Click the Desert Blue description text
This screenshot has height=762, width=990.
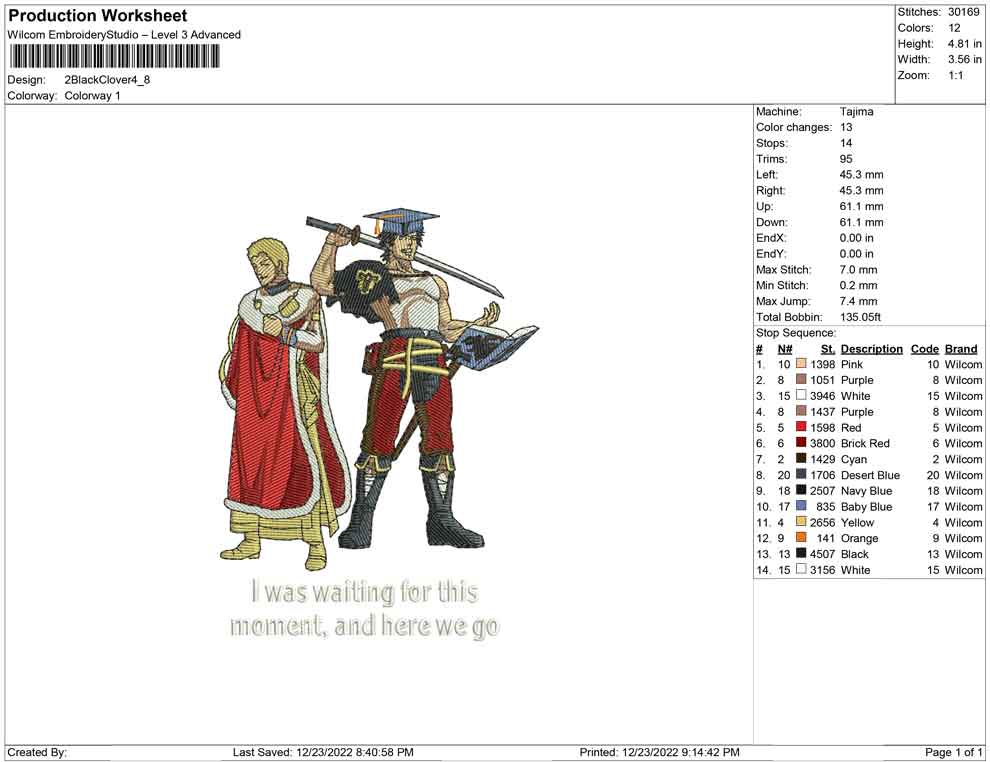pyautogui.click(x=871, y=475)
